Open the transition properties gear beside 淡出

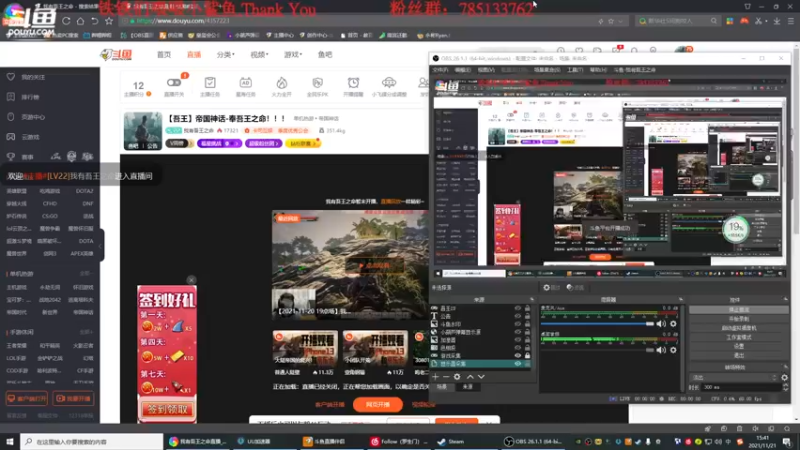click(785, 378)
